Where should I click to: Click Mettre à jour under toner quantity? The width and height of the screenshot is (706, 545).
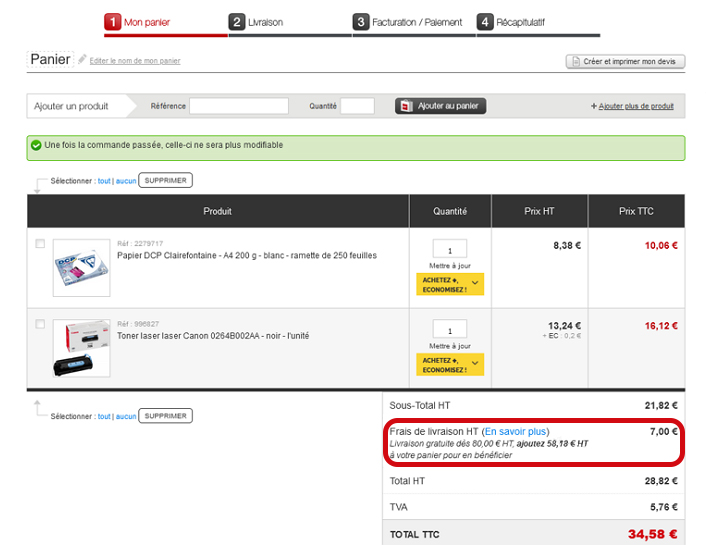[x=449, y=346]
